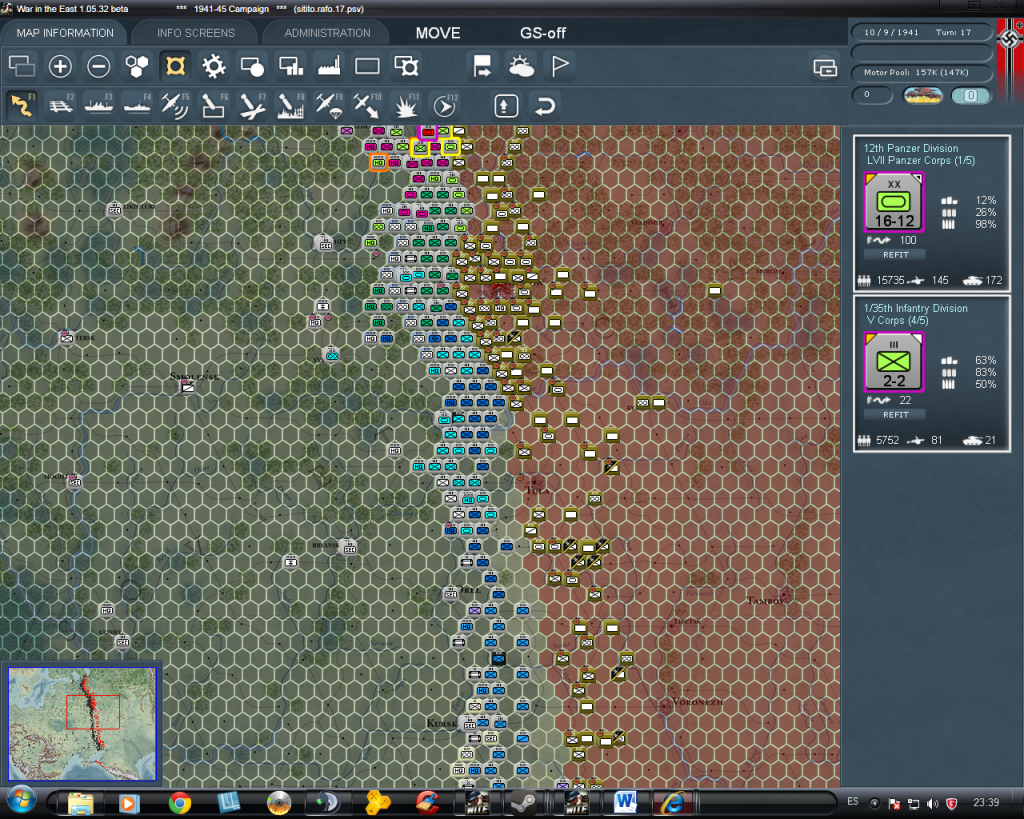This screenshot has width=1024, height=819.
Task: Click the flag-with-arrow icon
Action: (483, 66)
